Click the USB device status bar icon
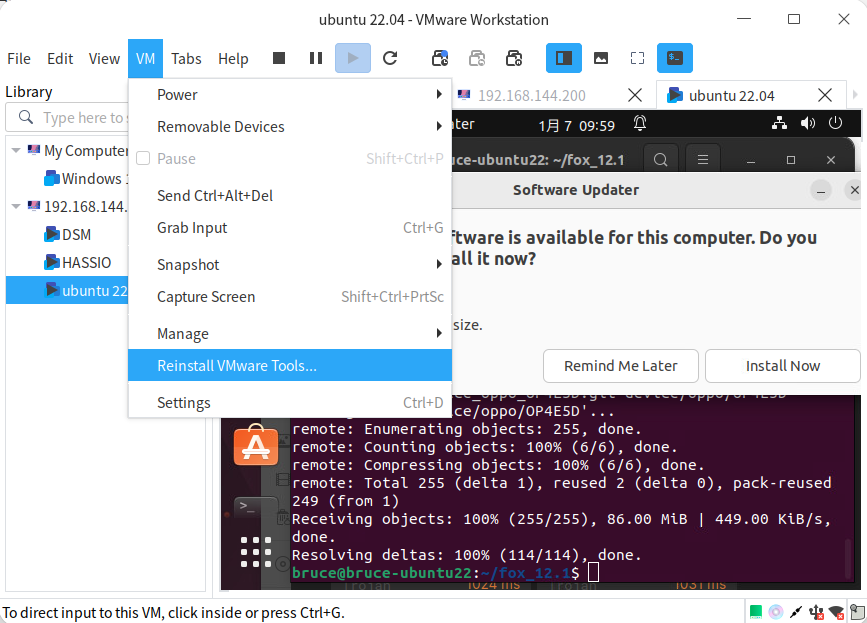 817,611
